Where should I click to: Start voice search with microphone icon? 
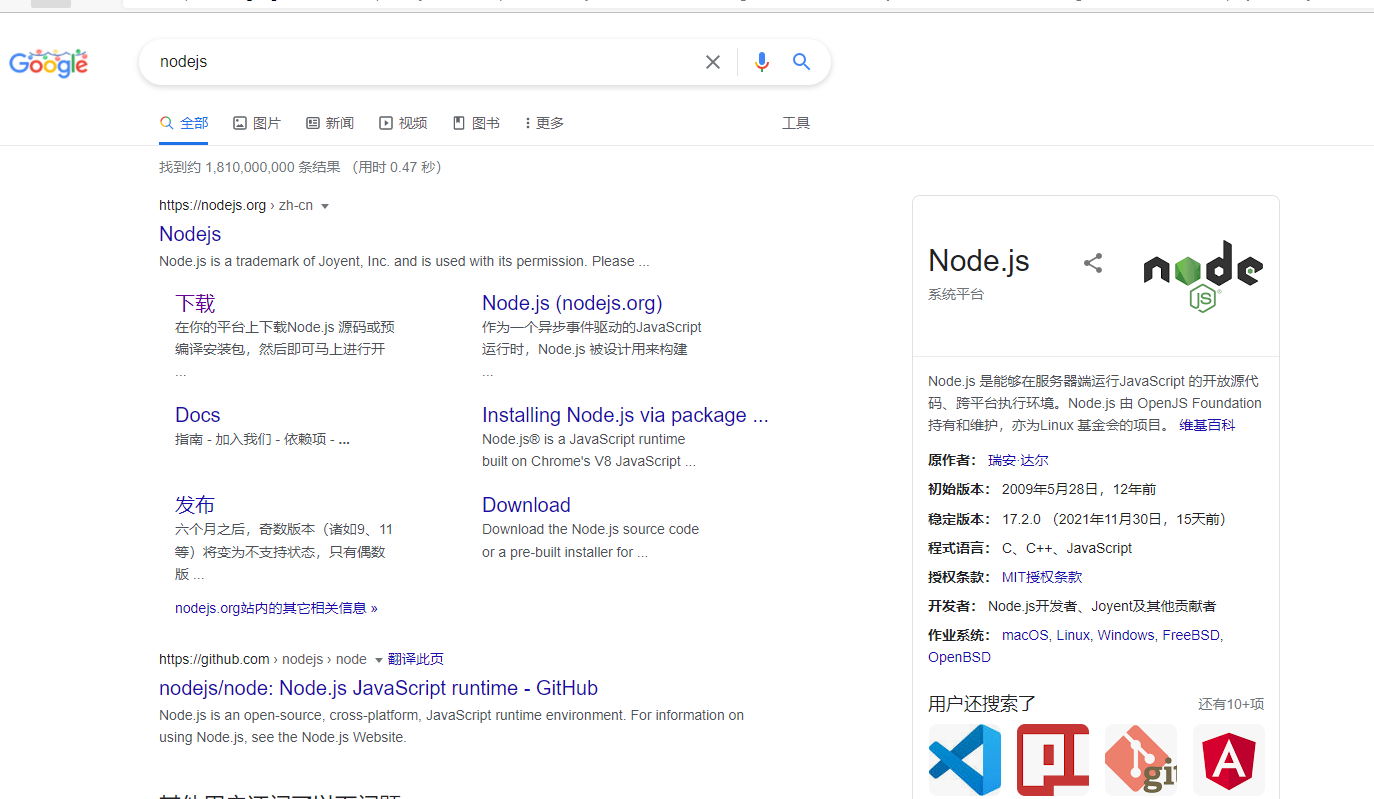click(x=762, y=62)
